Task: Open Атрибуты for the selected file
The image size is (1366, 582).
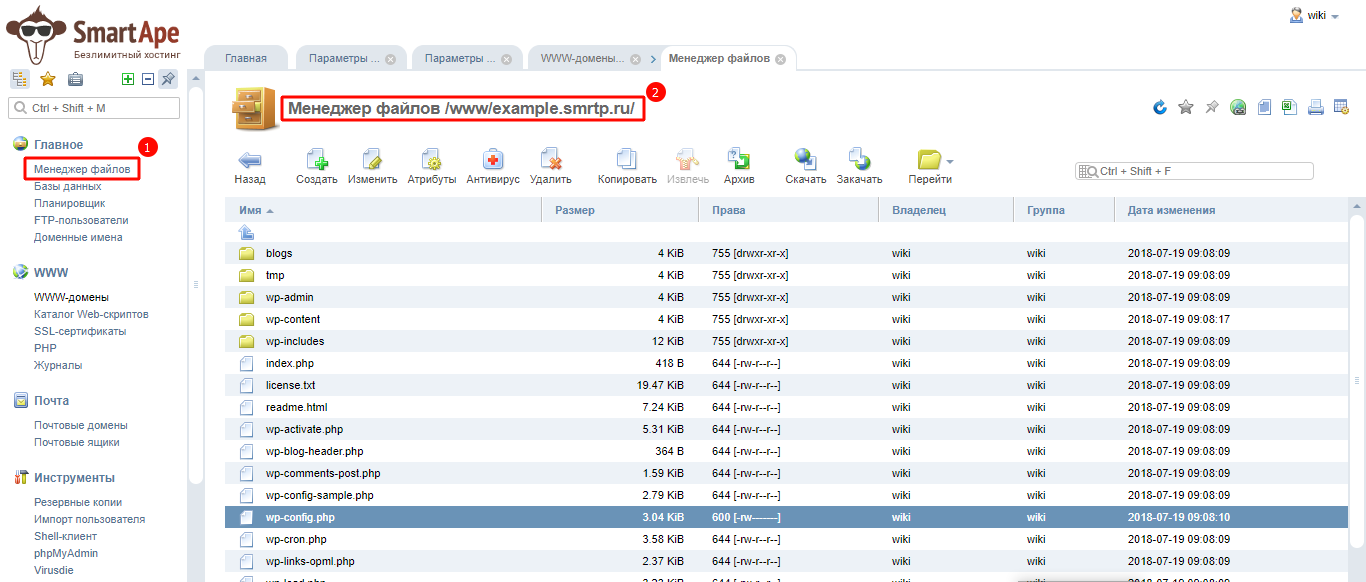Action: click(x=431, y=160)
